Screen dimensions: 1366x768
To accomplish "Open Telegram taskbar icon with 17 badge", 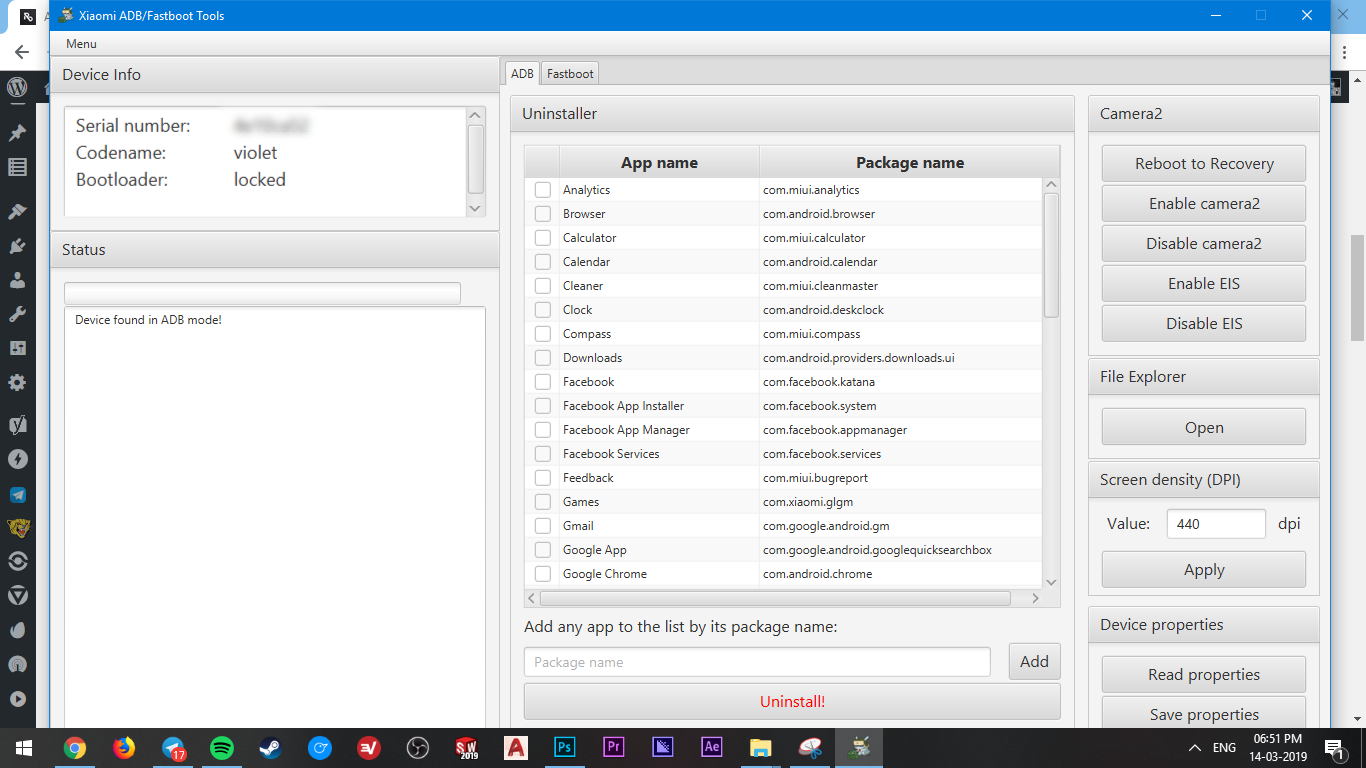I will 173,747.
